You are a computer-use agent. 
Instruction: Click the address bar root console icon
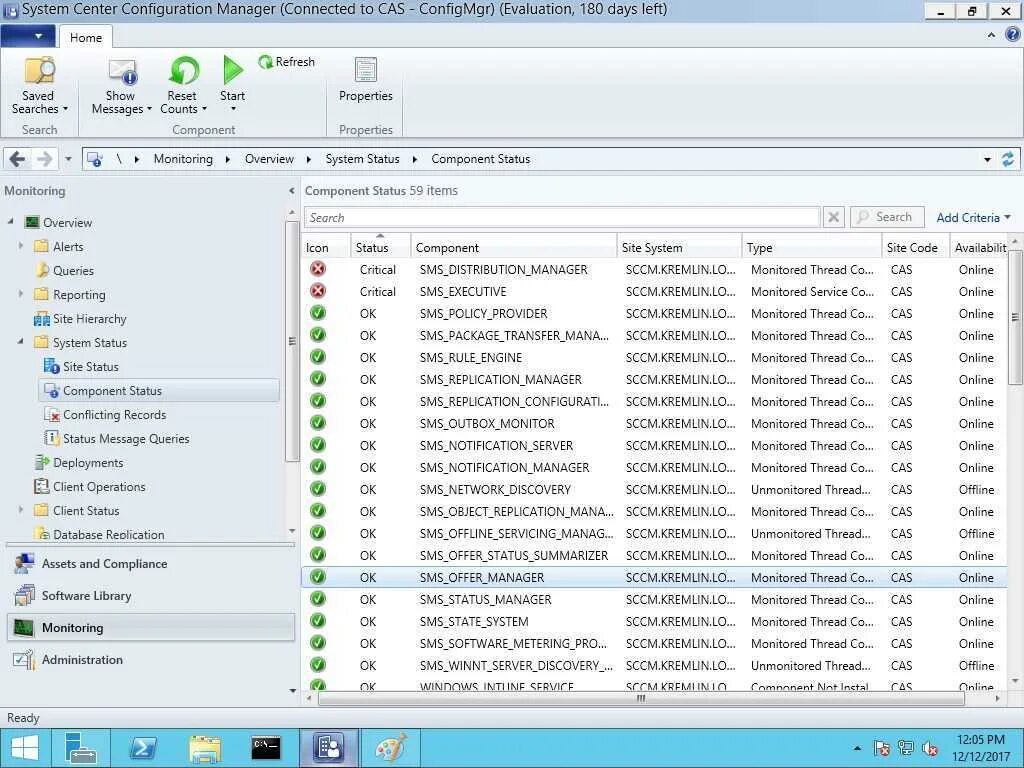(95, 159)
